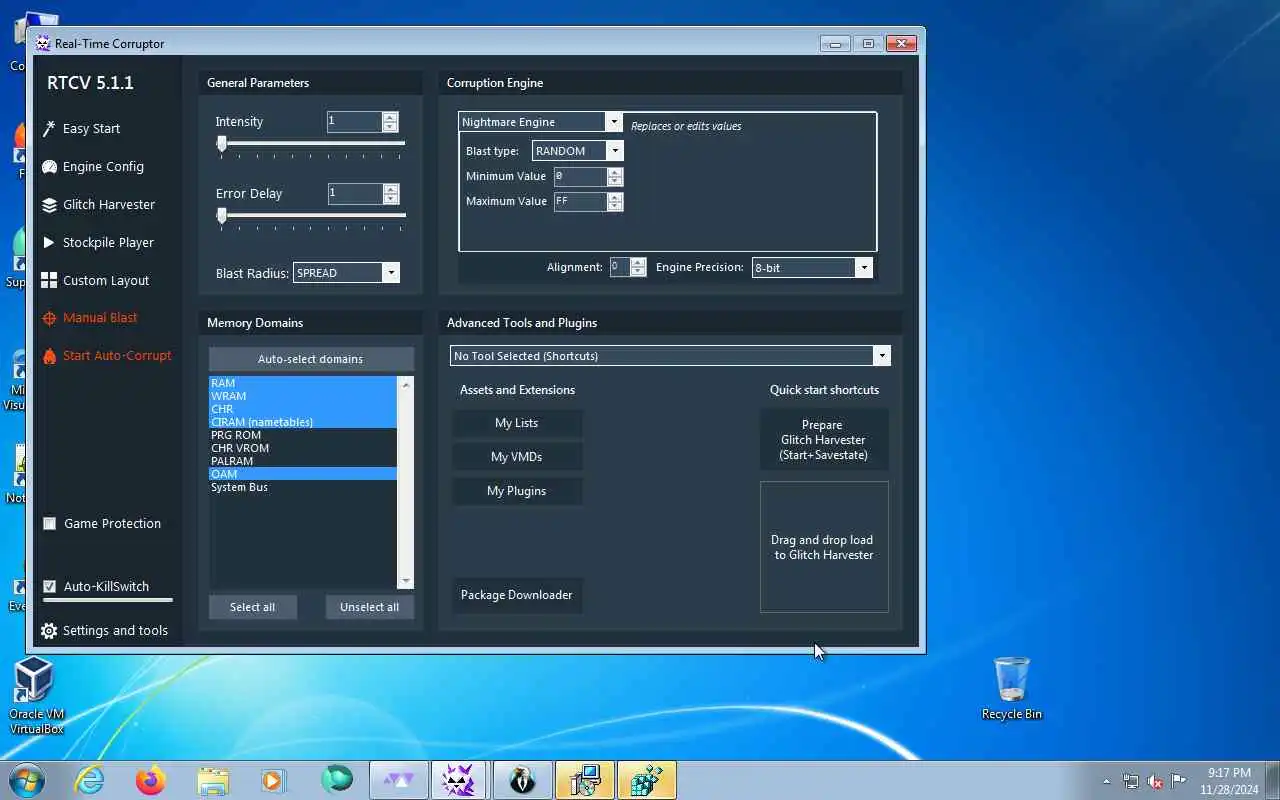Open Recycle Bin desktop icon
The width and height of the screenshot is (1280, 800).
click(1012, 688)
